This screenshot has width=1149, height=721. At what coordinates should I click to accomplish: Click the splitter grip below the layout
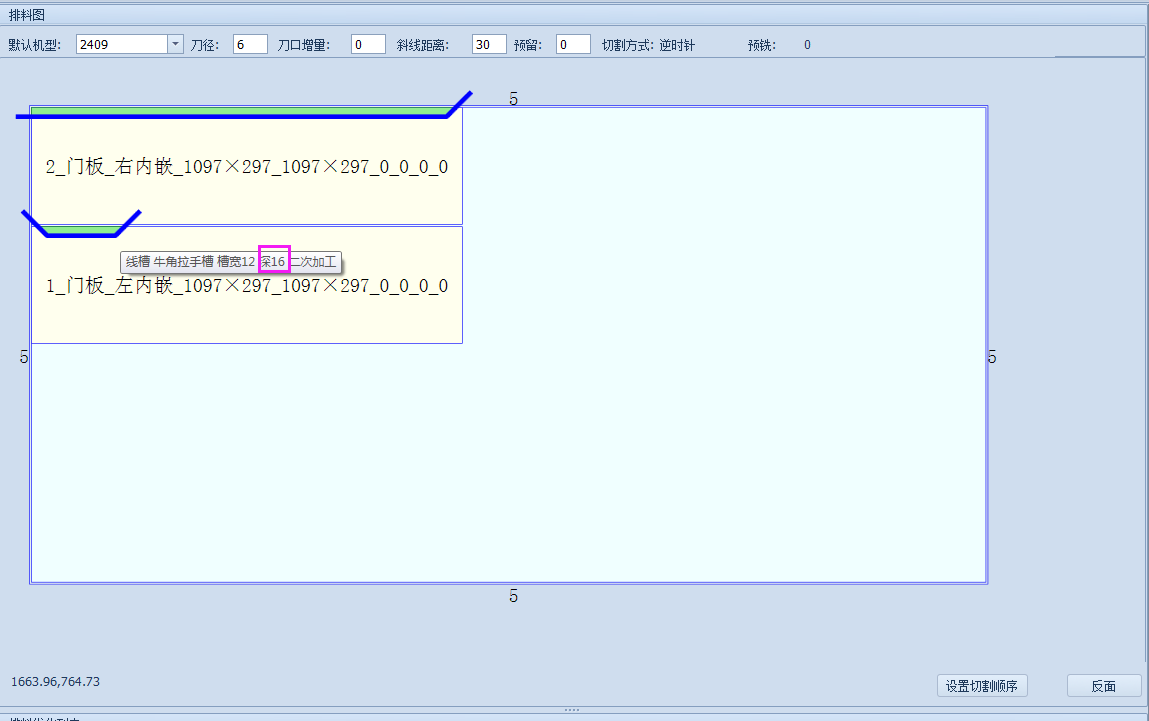pos(572,710)
